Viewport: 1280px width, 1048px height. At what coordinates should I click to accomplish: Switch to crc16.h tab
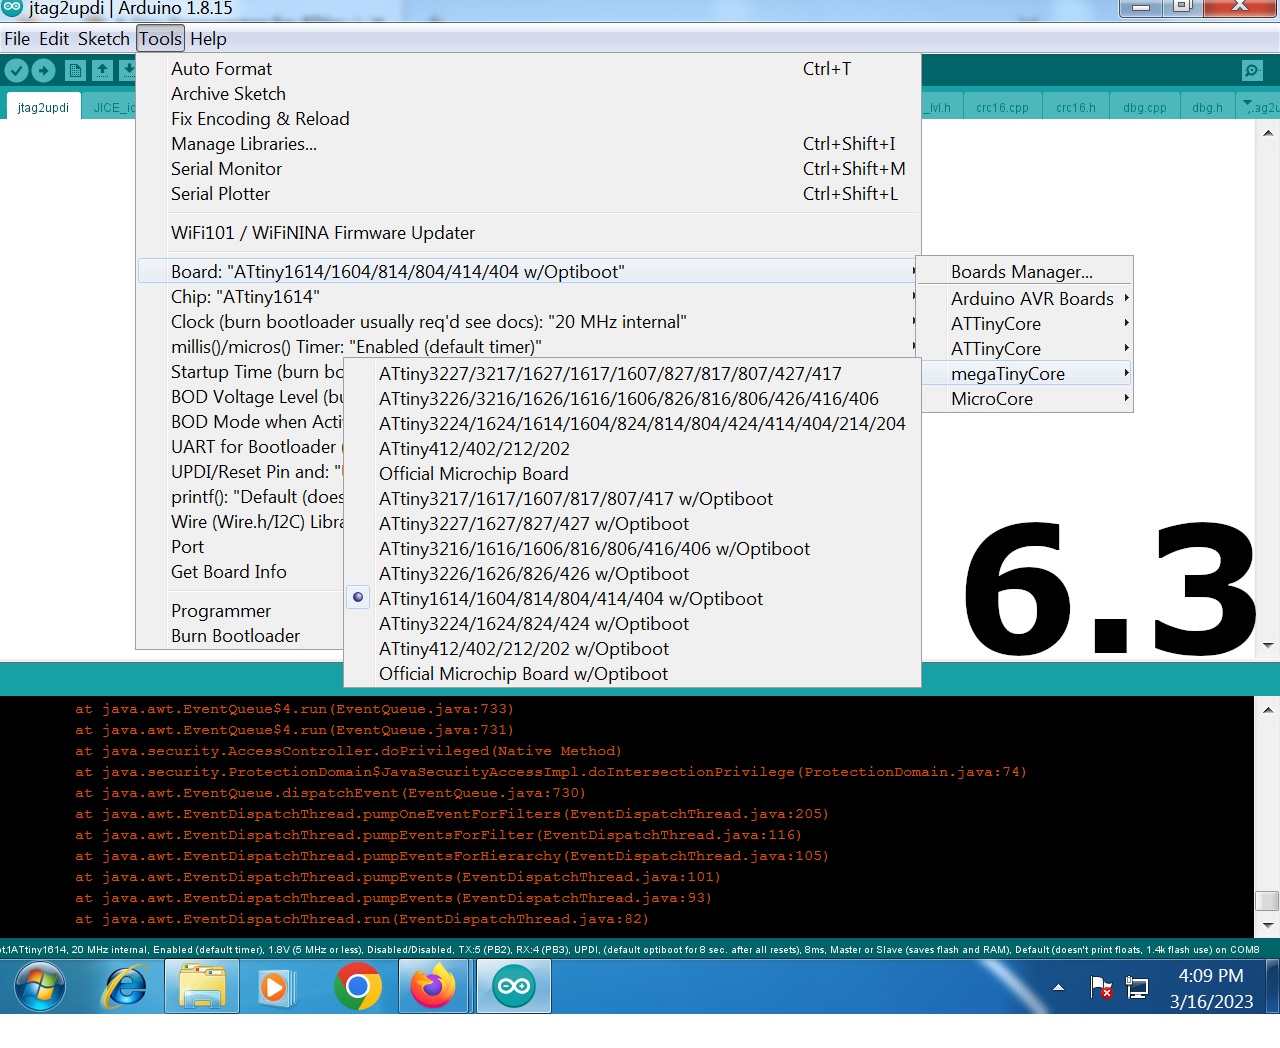click(1076, 107)
